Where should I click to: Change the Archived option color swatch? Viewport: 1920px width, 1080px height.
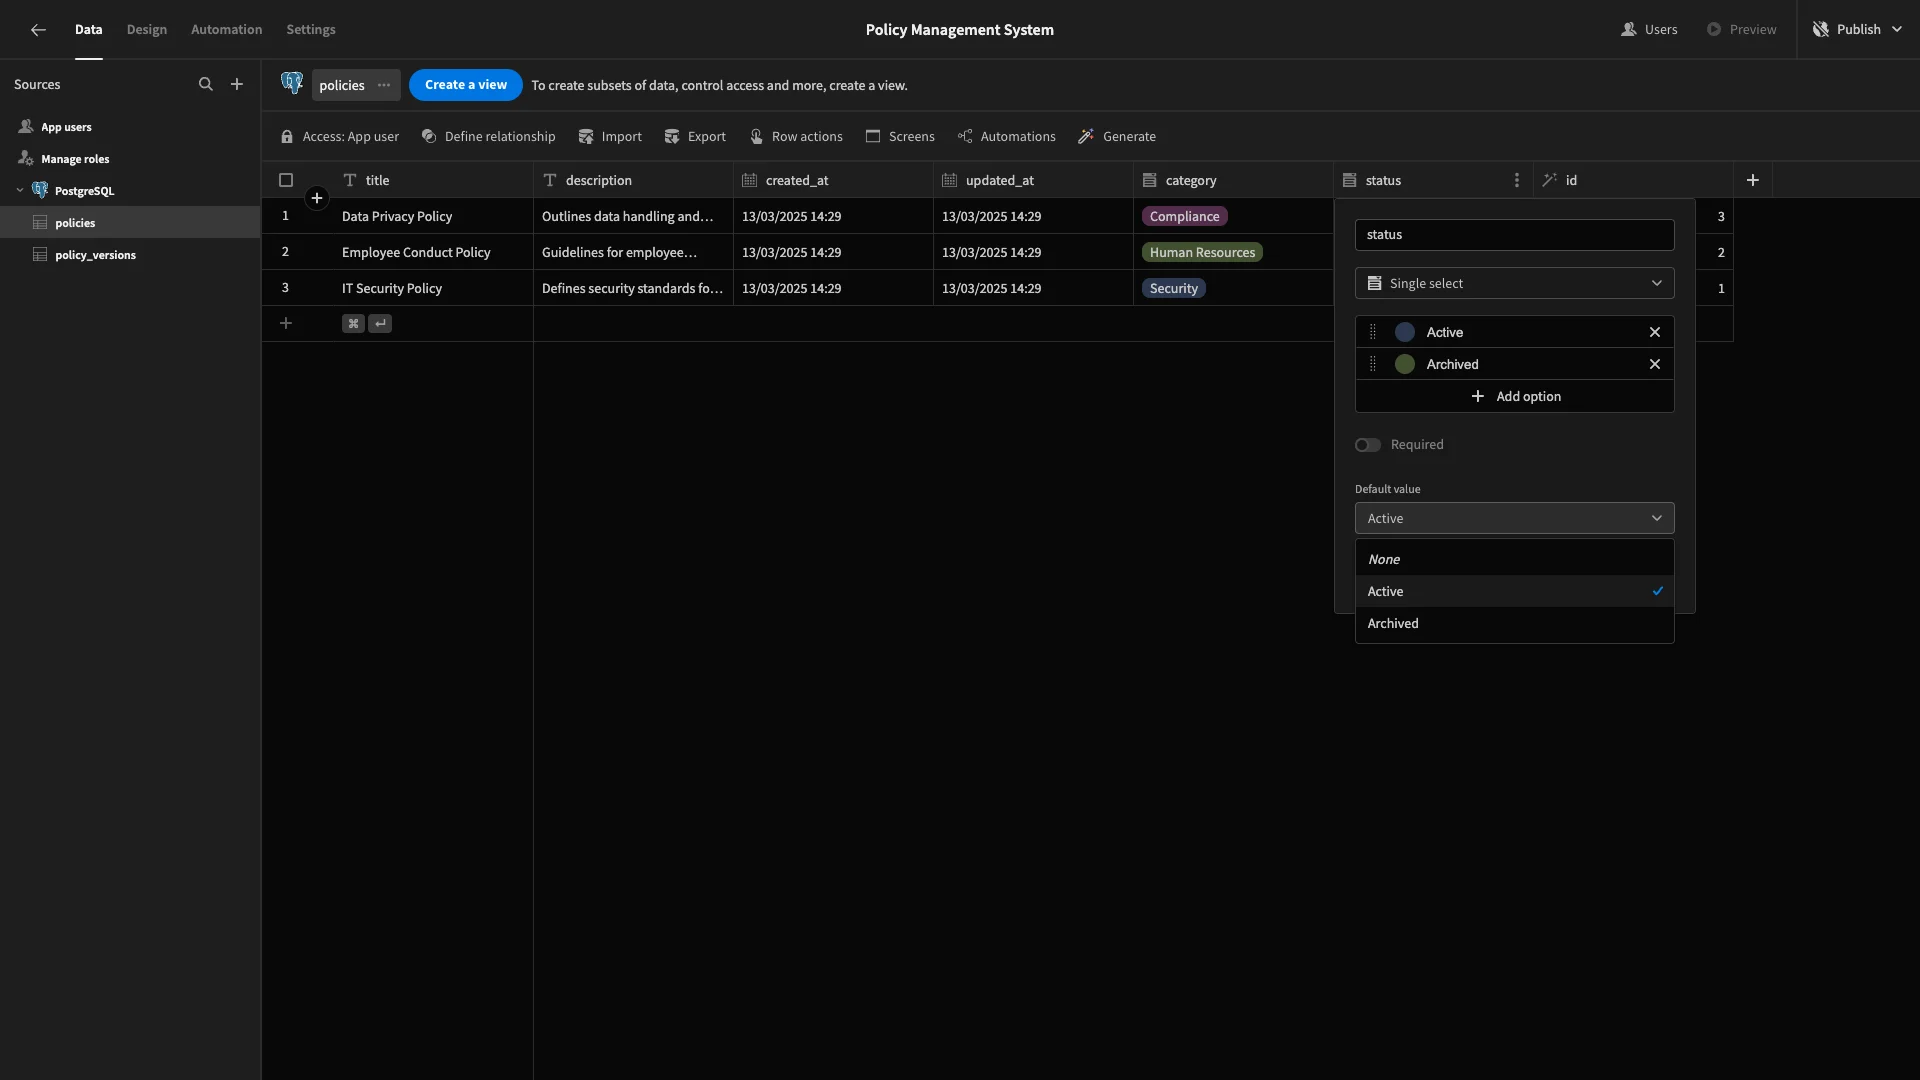tap(1405, 364)
